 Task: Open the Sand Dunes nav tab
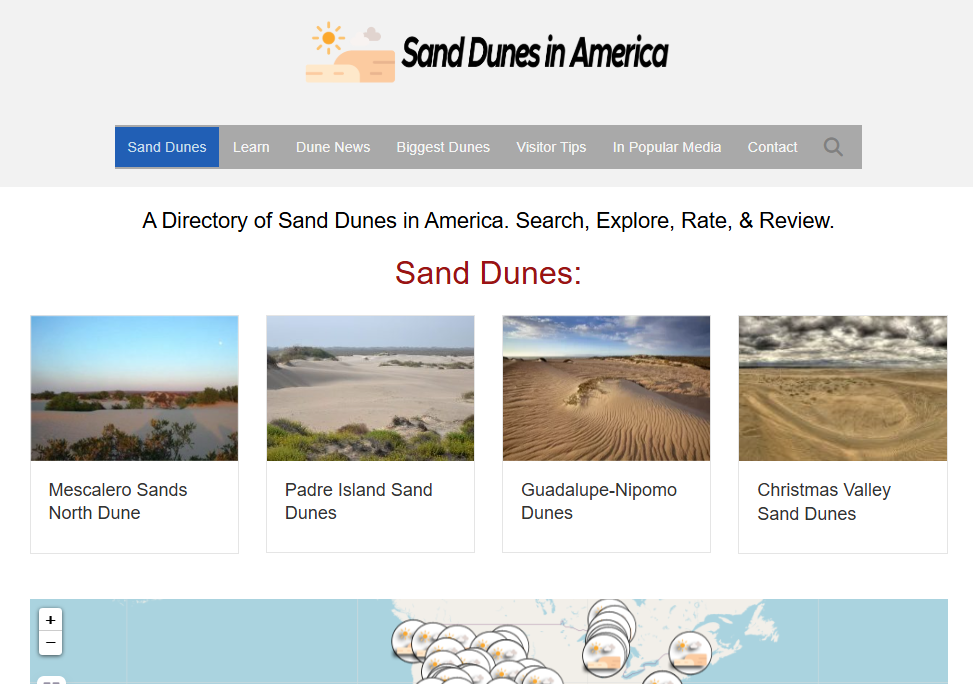tap(167, 147)
